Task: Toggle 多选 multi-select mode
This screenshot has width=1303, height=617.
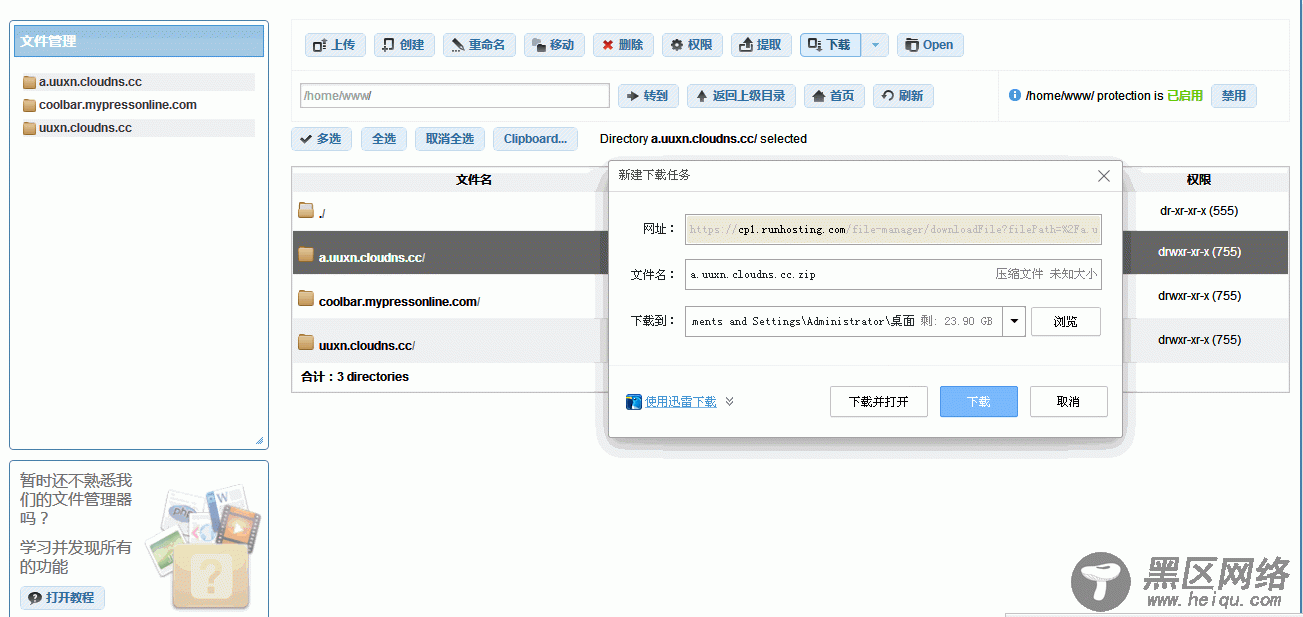Action: point(321,139)
